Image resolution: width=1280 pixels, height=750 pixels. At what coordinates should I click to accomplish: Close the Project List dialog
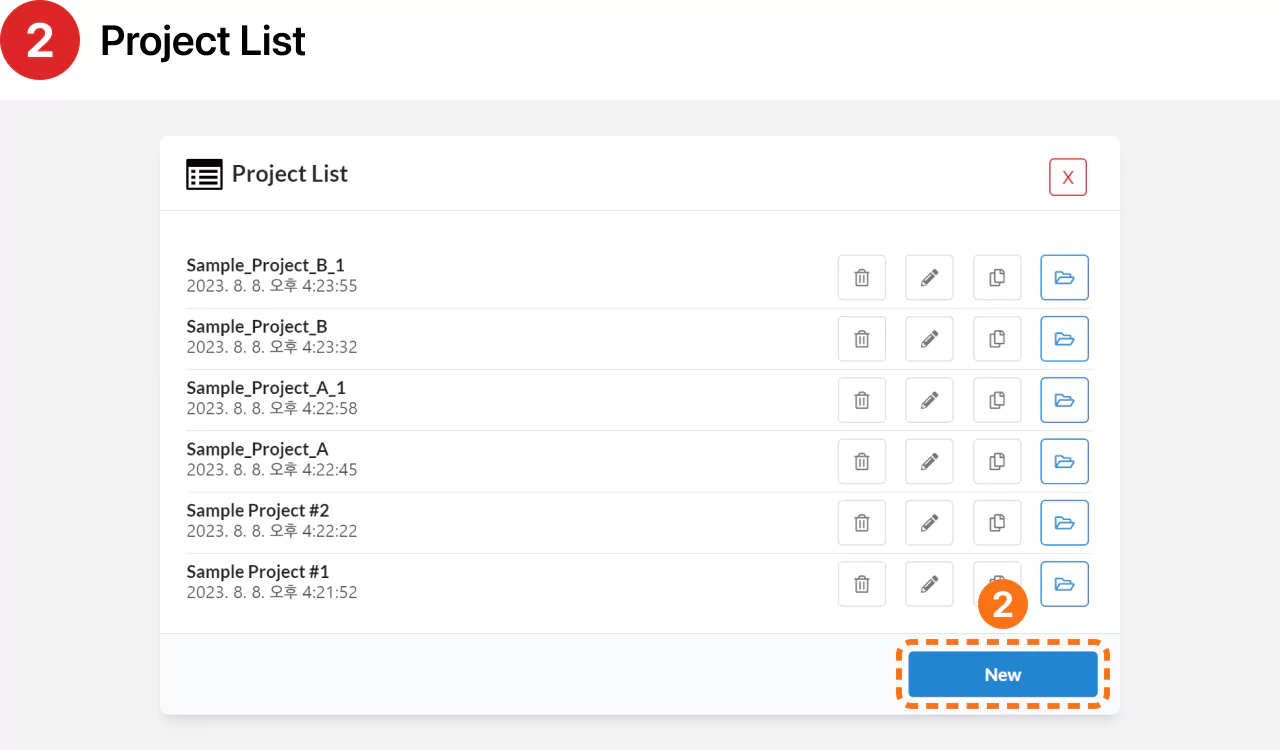tap(1067, 178)
